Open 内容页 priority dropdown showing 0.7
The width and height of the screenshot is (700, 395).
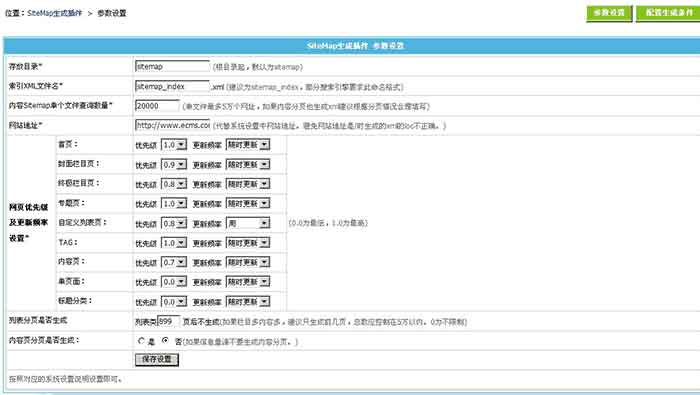[174, 262]
